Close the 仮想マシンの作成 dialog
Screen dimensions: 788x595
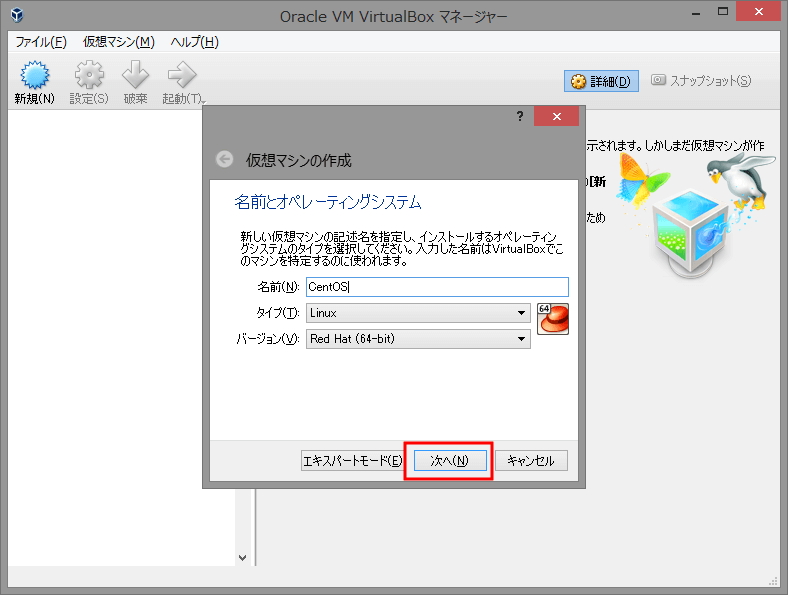click(x=556, y=116)
